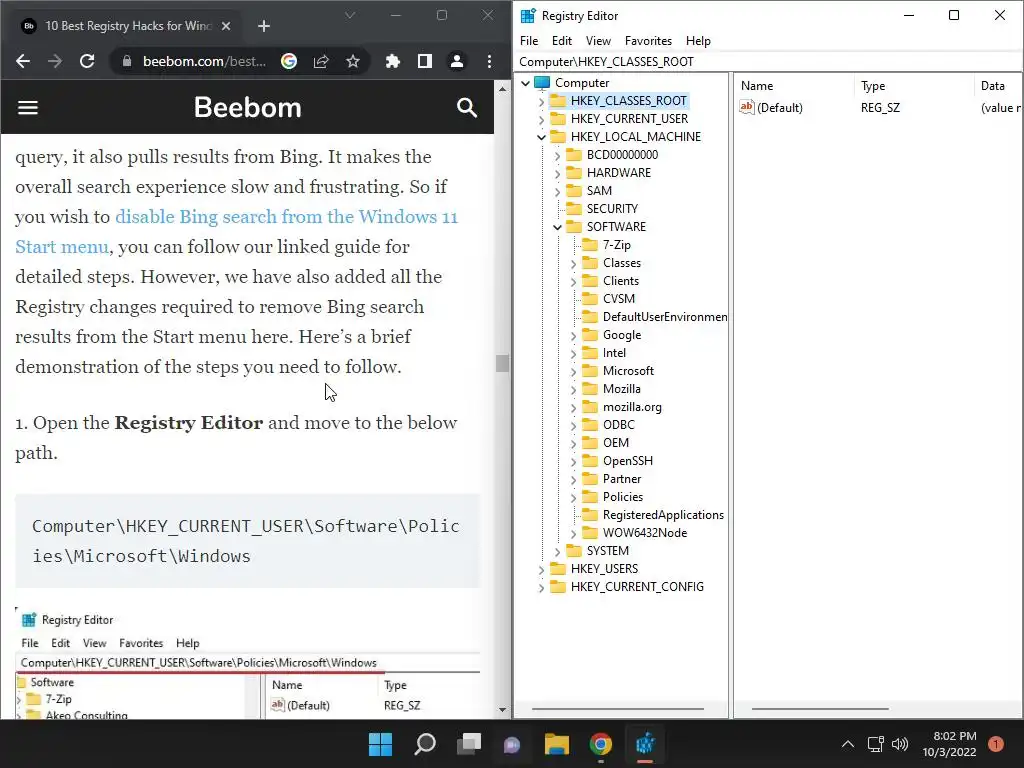
Task: Click registry tree horizontal scrollbar
Action: pyautogui.click(x=618, y=709)
